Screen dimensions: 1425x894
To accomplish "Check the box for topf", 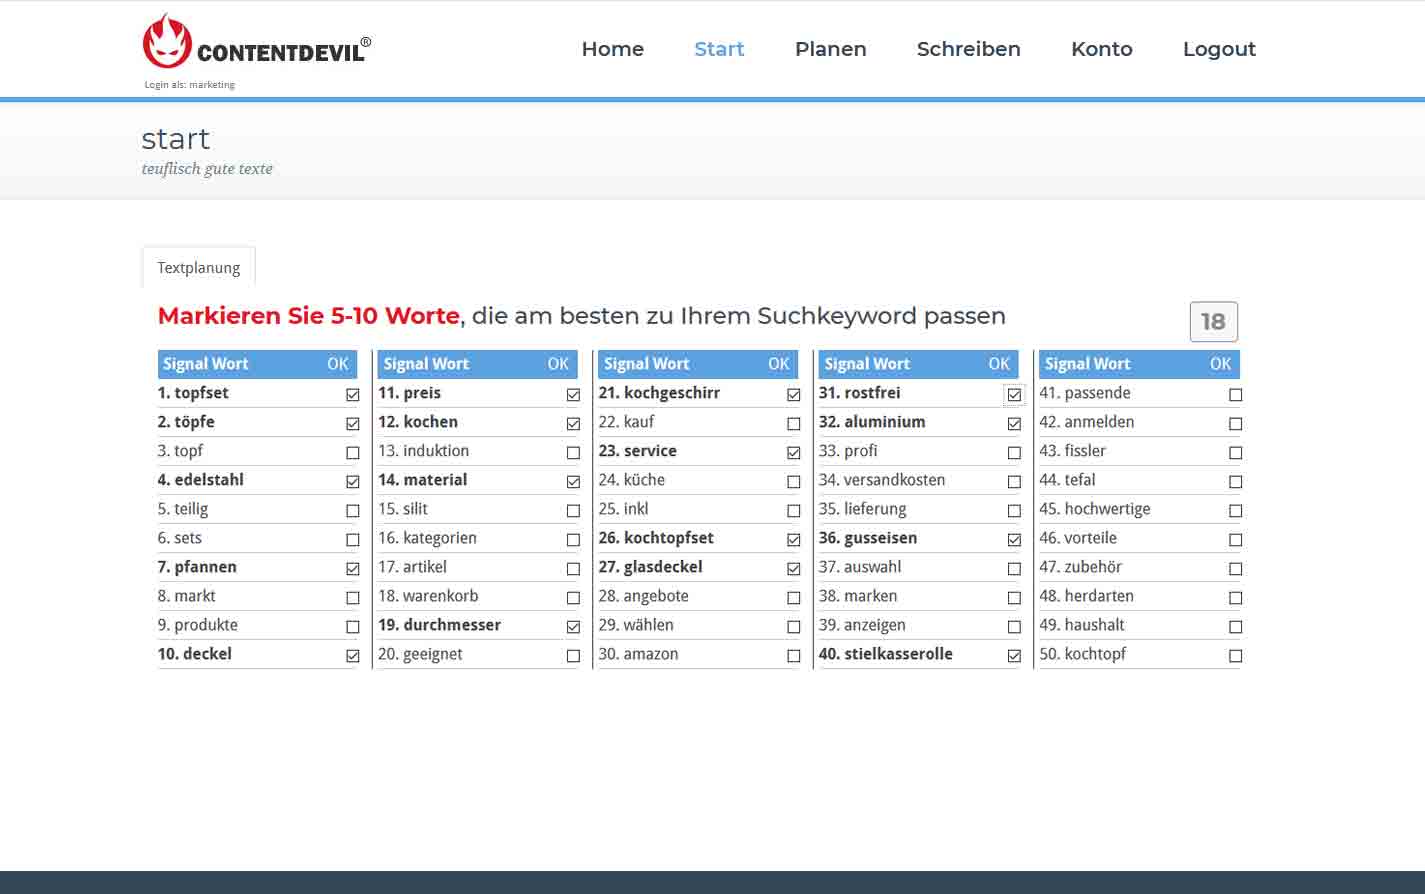I will tap(353, 453).
